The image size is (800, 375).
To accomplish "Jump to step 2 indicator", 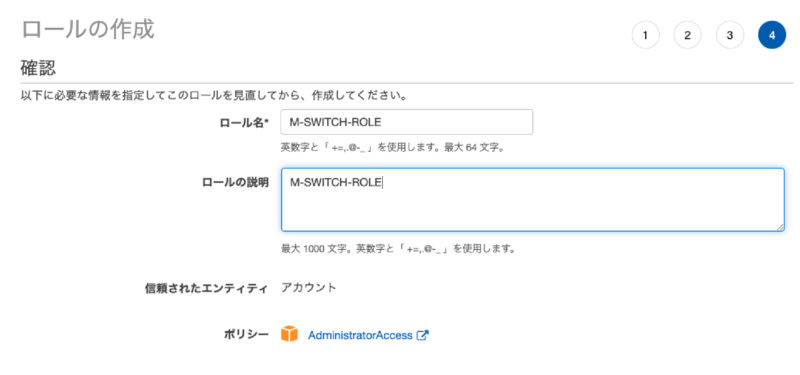I will coord(687,35).
